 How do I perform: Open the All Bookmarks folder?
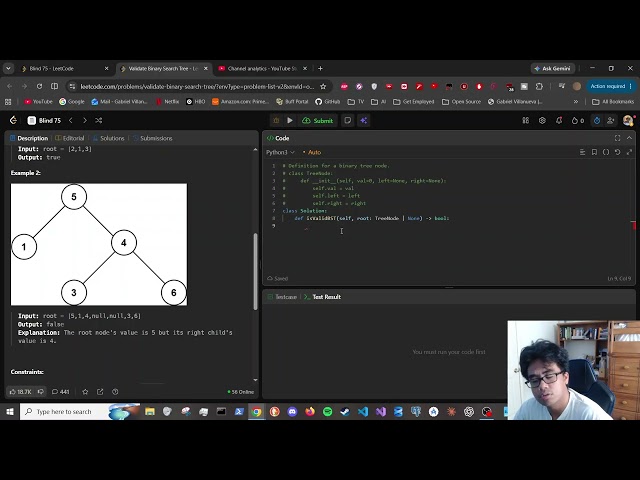[613, 101]
